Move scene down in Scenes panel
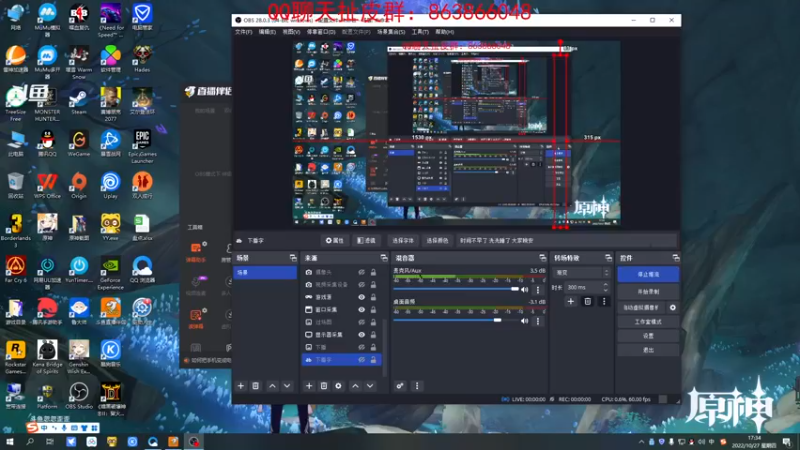 click(287, 386)
